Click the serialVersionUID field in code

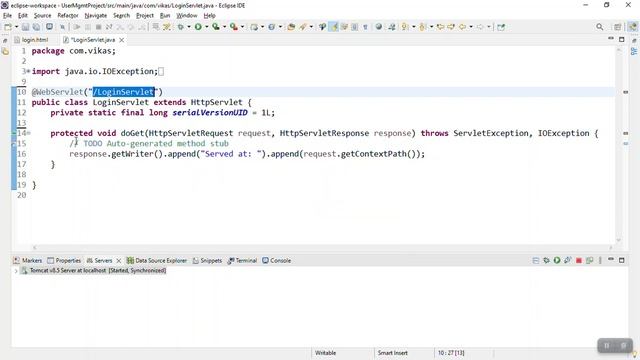point(210,113)
